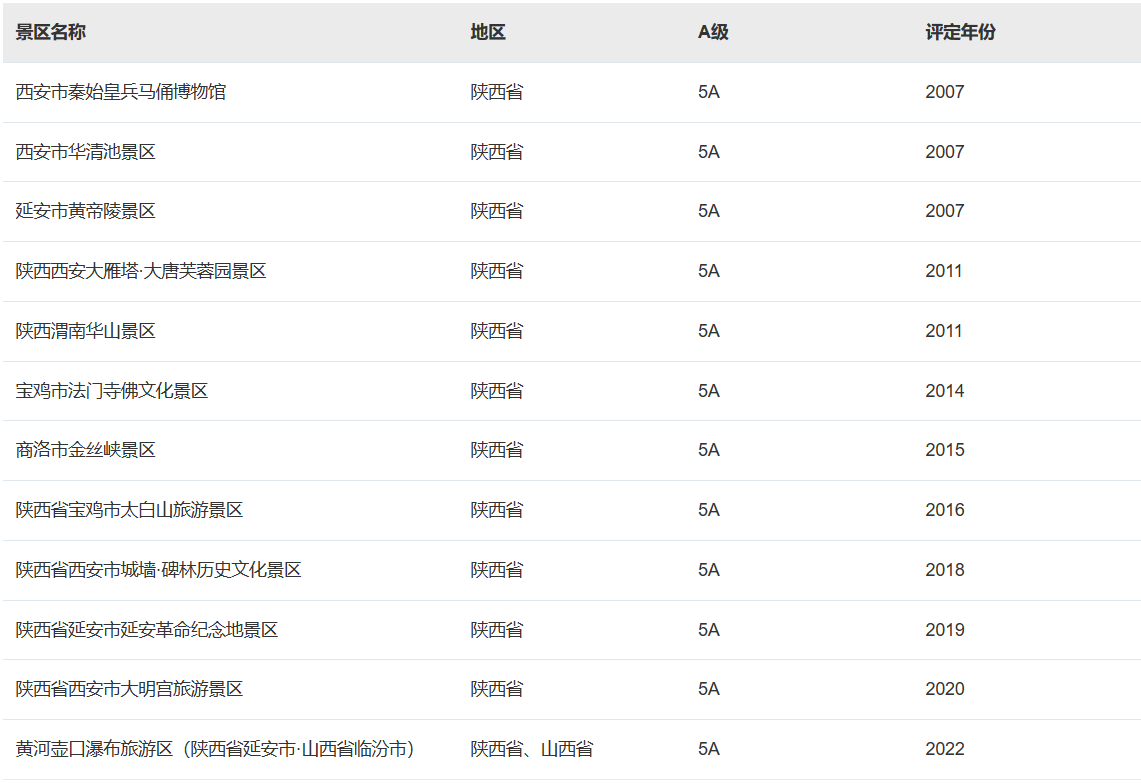Click the A级 column header
Viewport: 1141px width, 783px height.
tap(713, 32)
